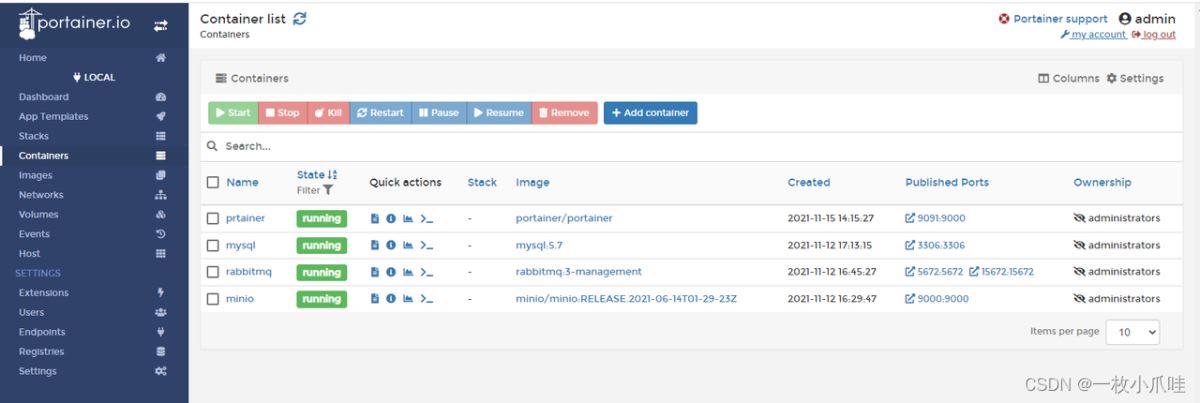Click the Kill button
This screenshot has height=403, width=1200.
pyautogui.click(x=328, y=113)
